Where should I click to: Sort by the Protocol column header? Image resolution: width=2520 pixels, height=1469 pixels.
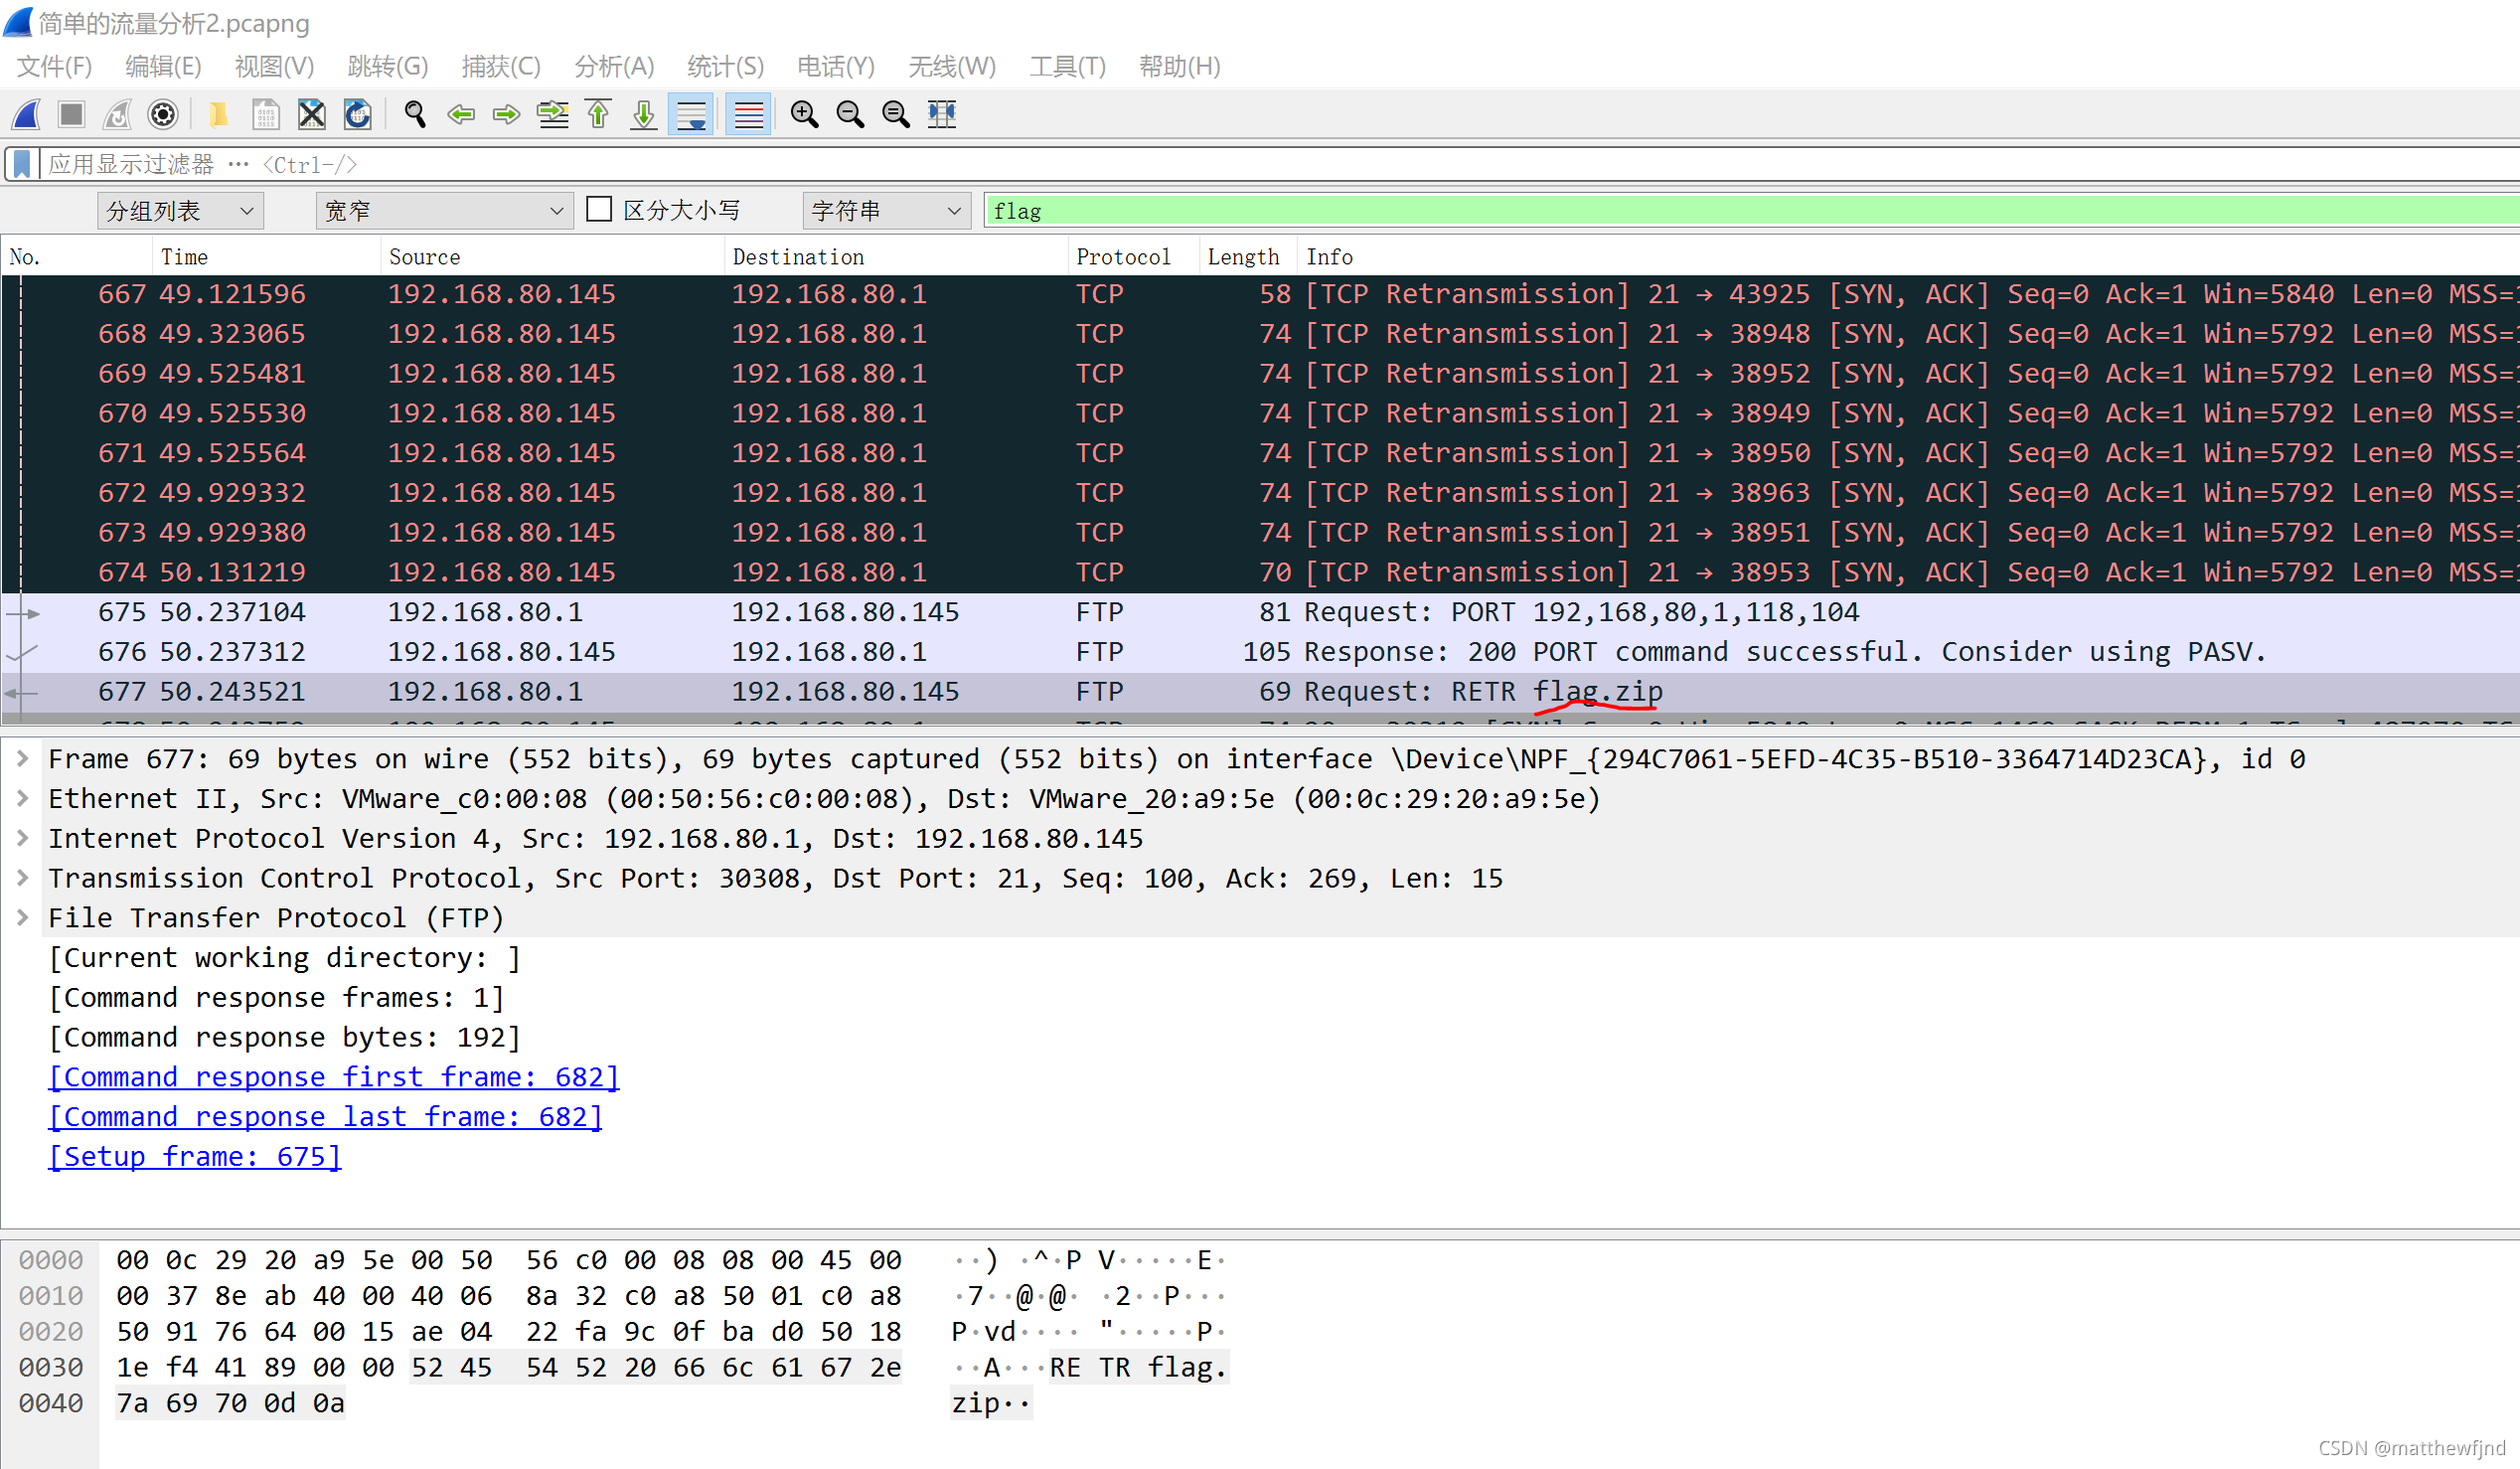1133,257
